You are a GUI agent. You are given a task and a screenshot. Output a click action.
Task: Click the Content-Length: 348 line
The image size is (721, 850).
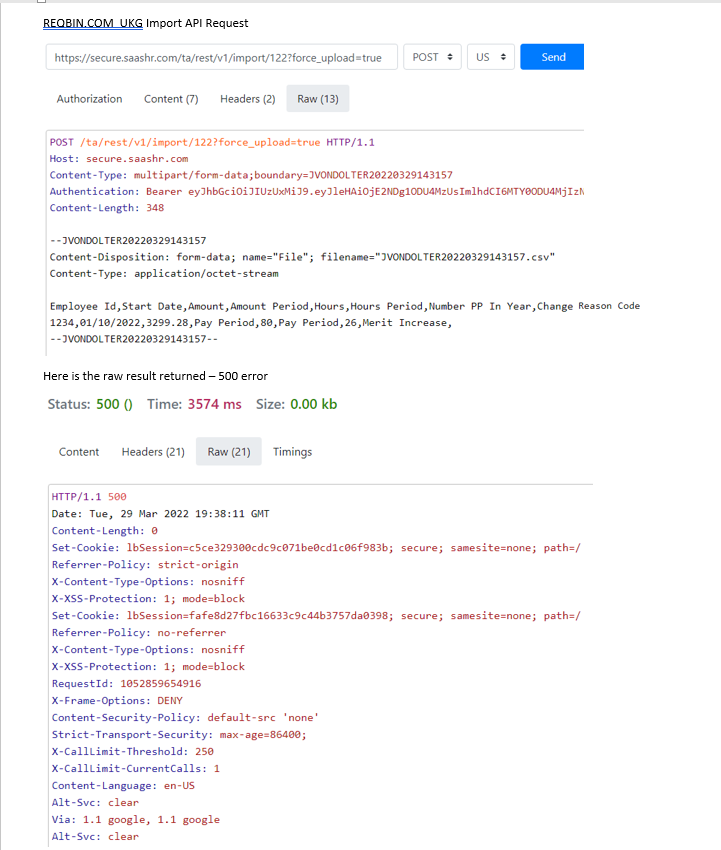[107, 208]
